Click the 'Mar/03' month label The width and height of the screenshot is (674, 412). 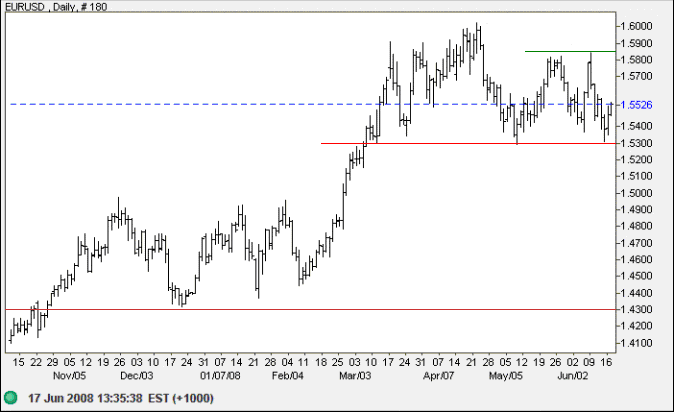pyautogui.click(x=355, y=376)
